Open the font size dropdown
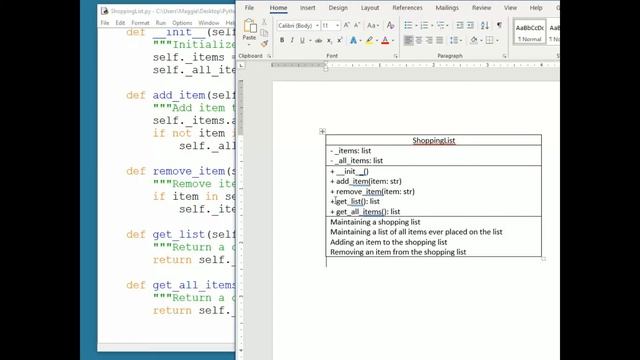The width and height of the screenshot is (640, 360). tap(337, 26)
